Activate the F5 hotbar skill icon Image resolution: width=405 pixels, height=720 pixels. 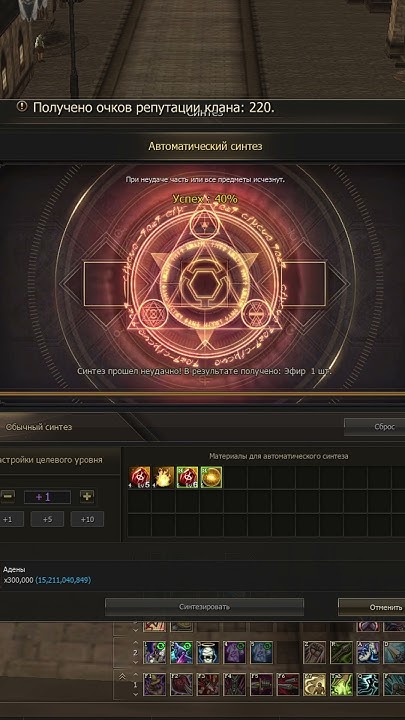click(261, 684)
